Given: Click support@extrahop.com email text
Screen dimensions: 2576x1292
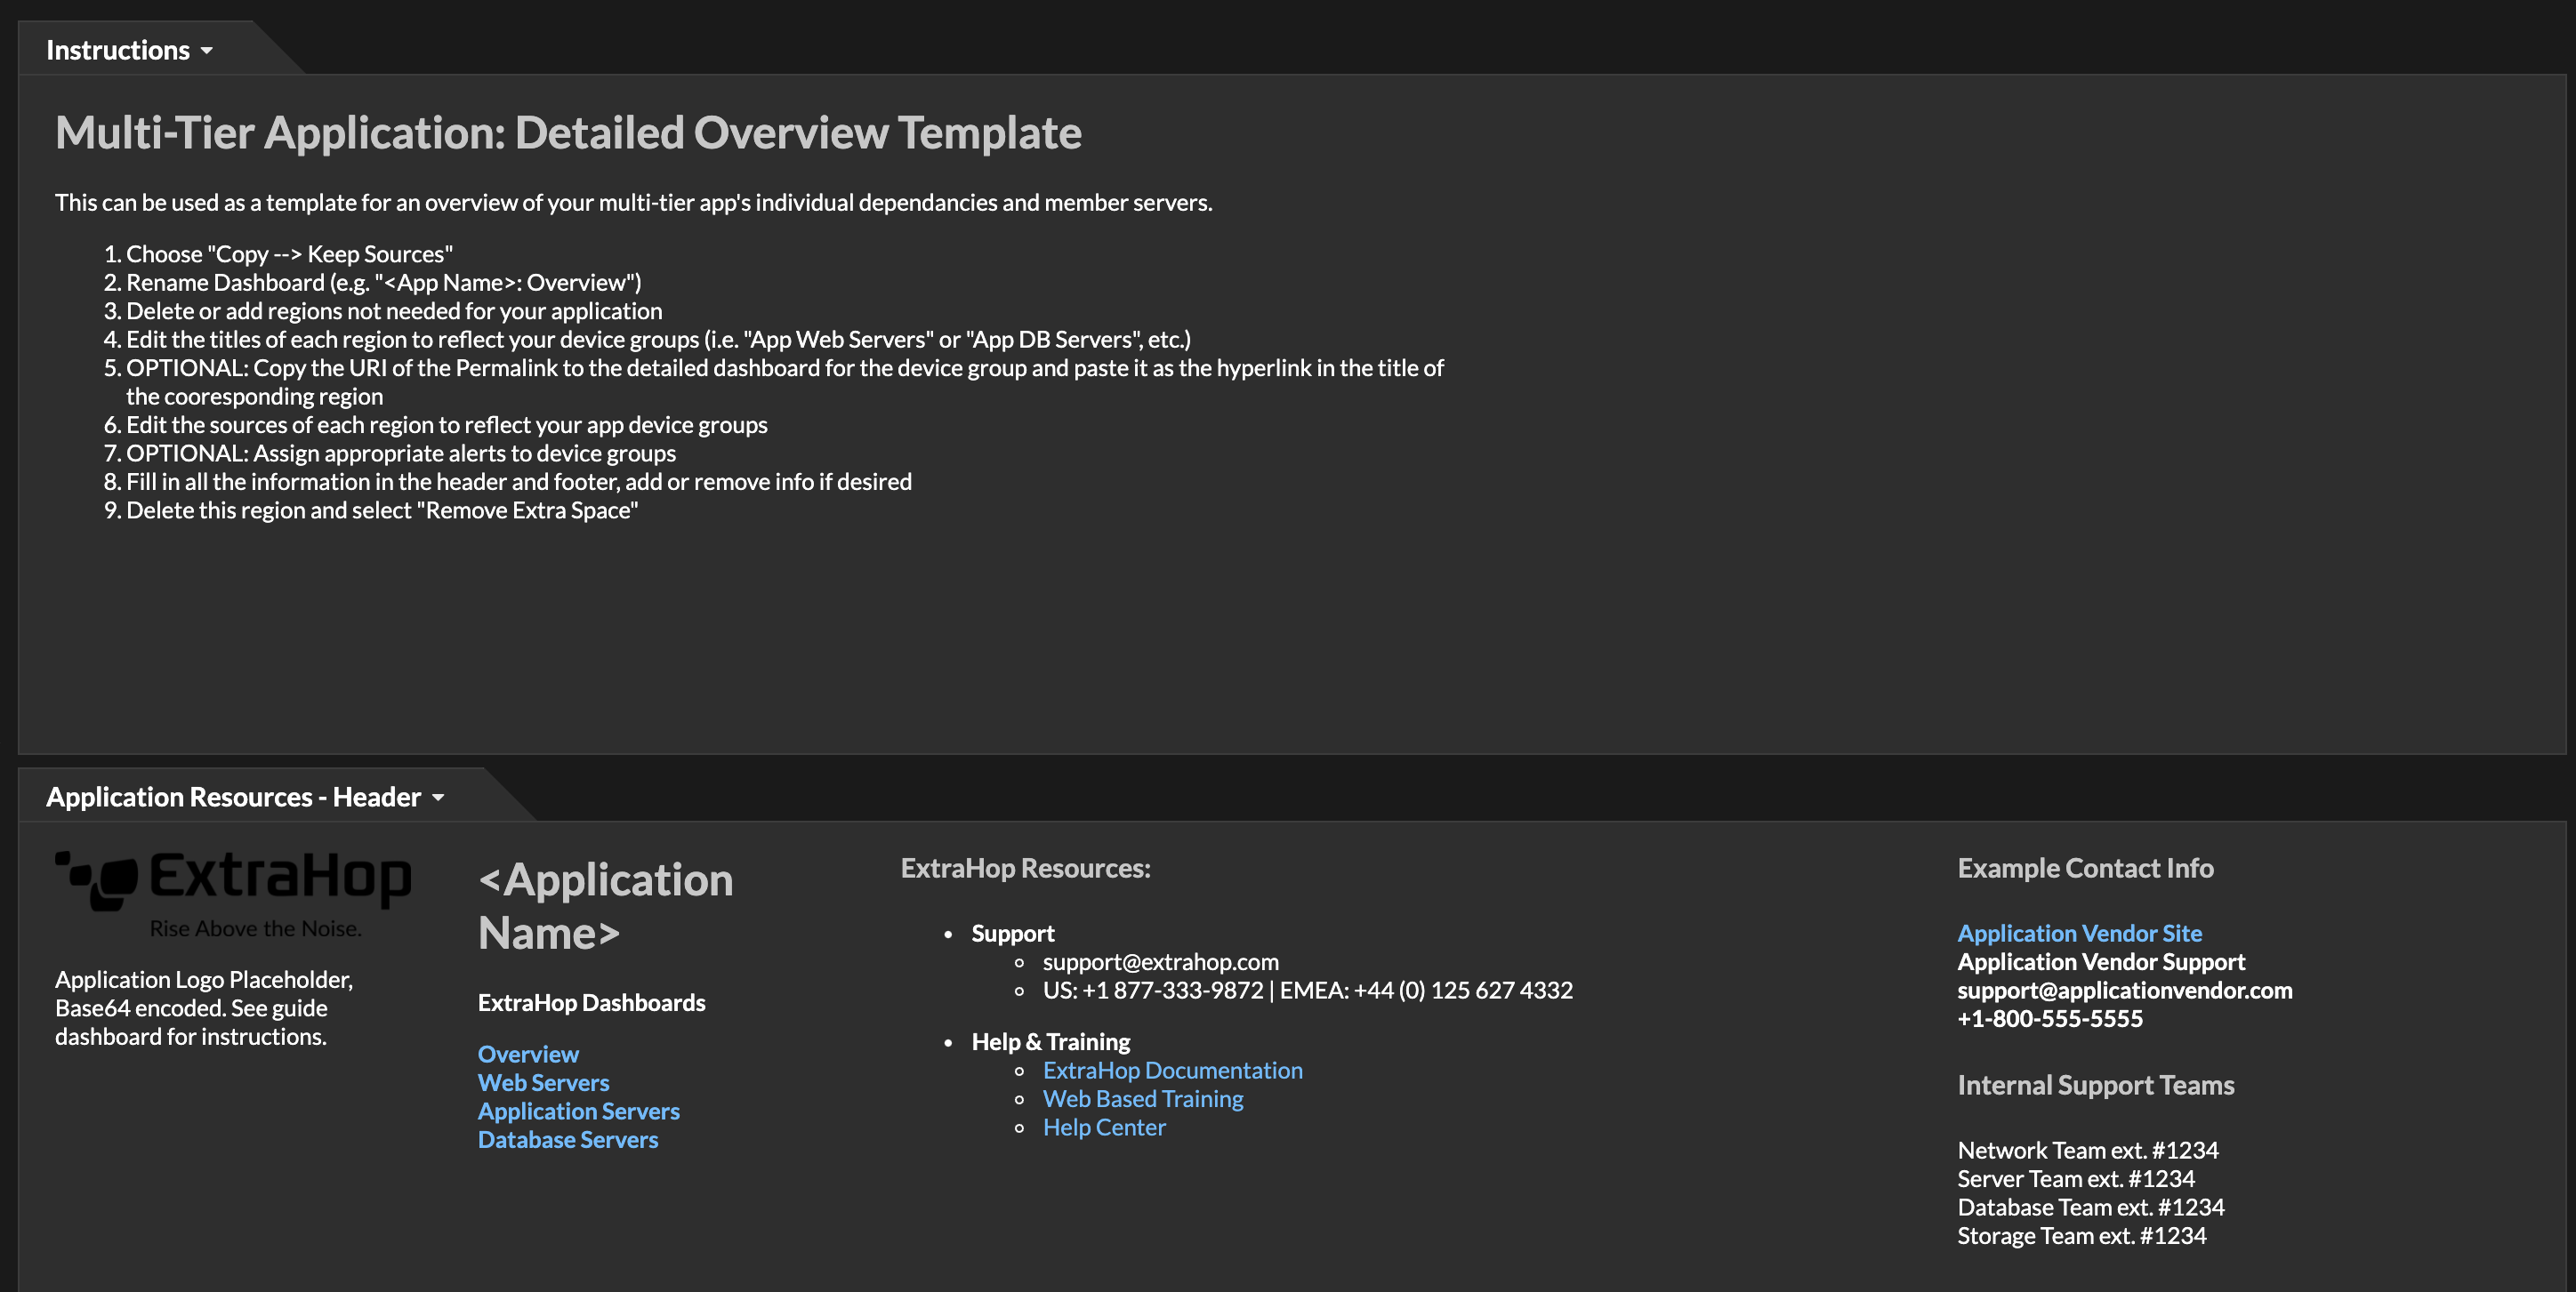Looking at the screenshot, I should [1160, 961].
